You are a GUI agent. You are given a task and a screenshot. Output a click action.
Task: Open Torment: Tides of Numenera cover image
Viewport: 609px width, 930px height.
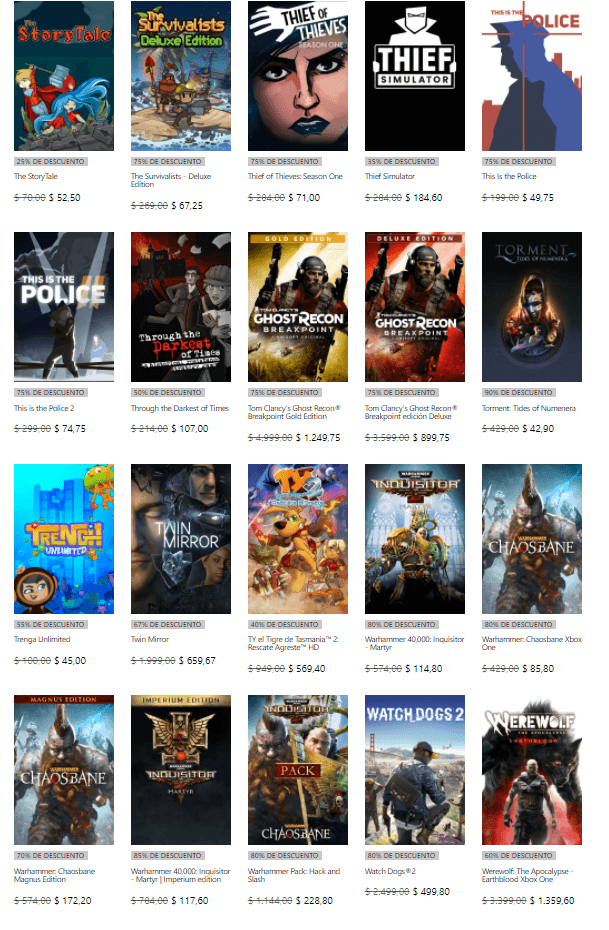[x=532, y=307]
